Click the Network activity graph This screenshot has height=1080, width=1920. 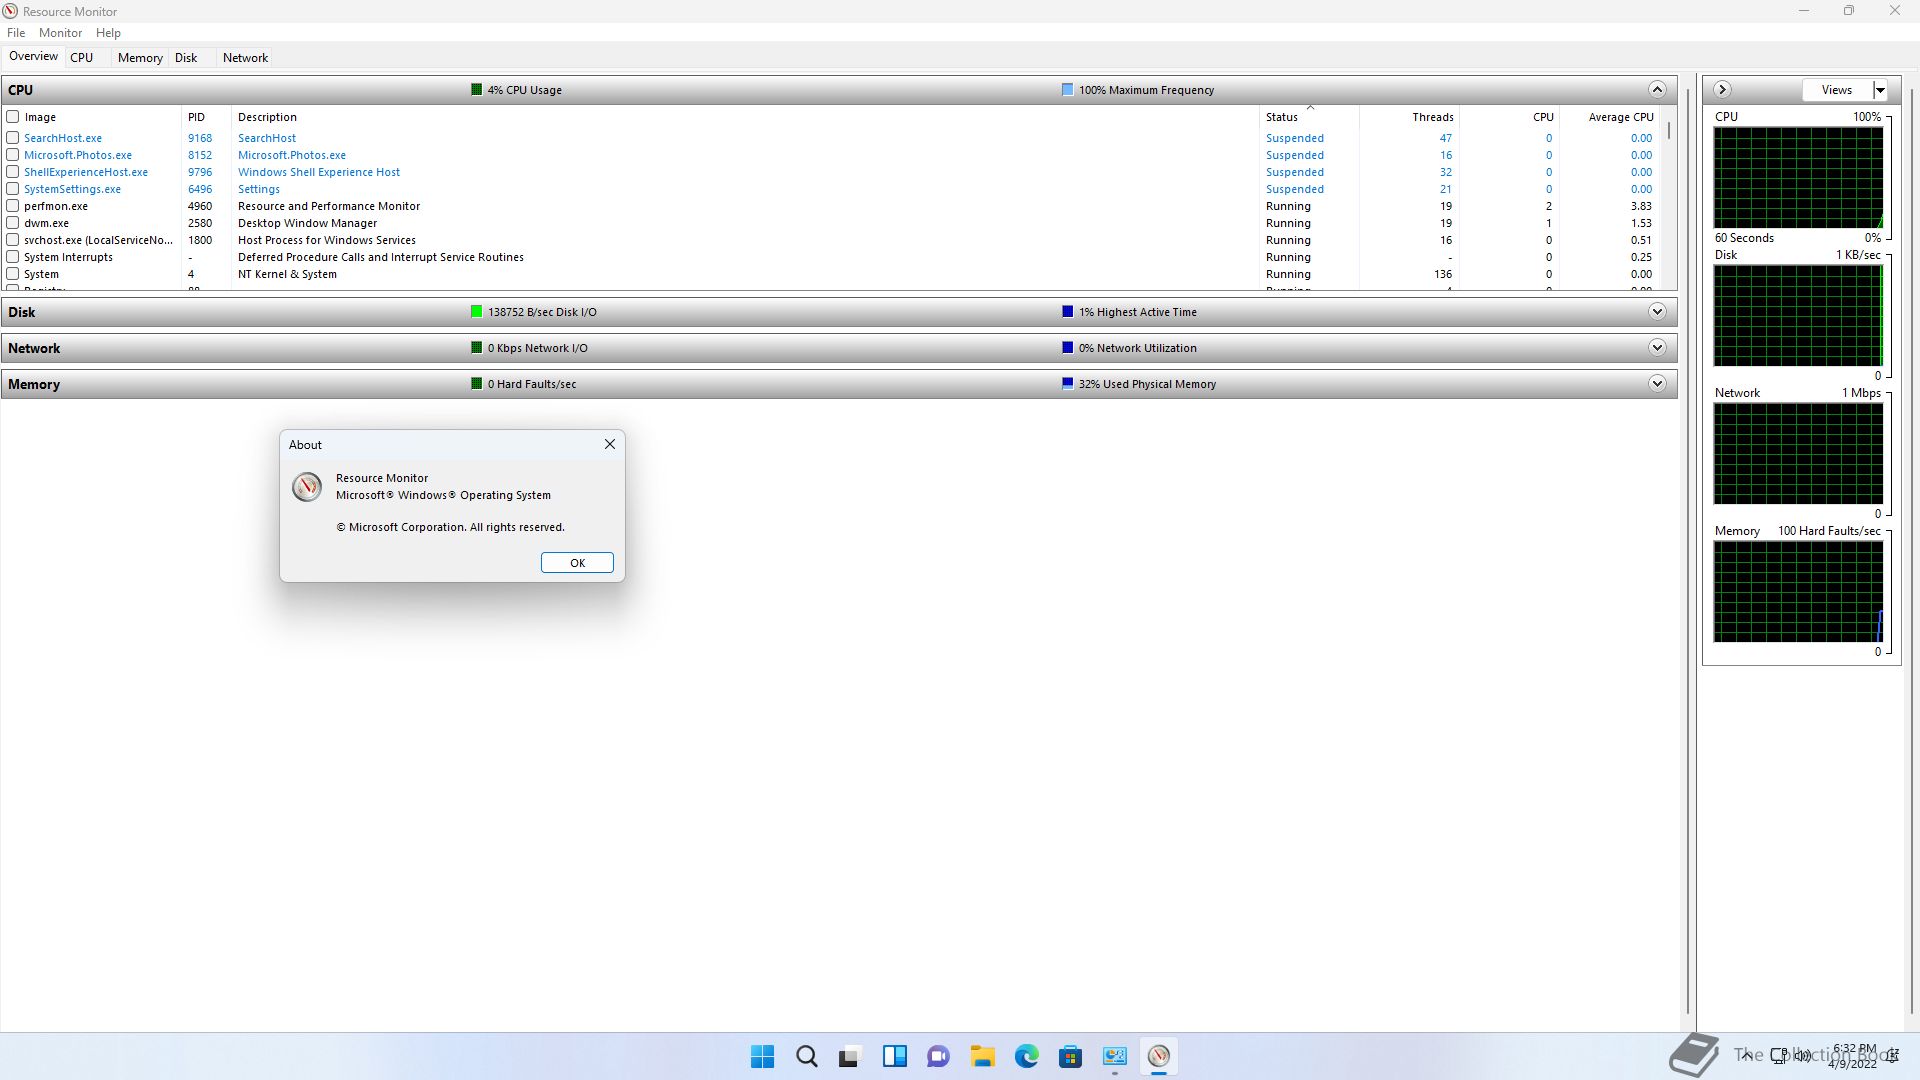1798,454
